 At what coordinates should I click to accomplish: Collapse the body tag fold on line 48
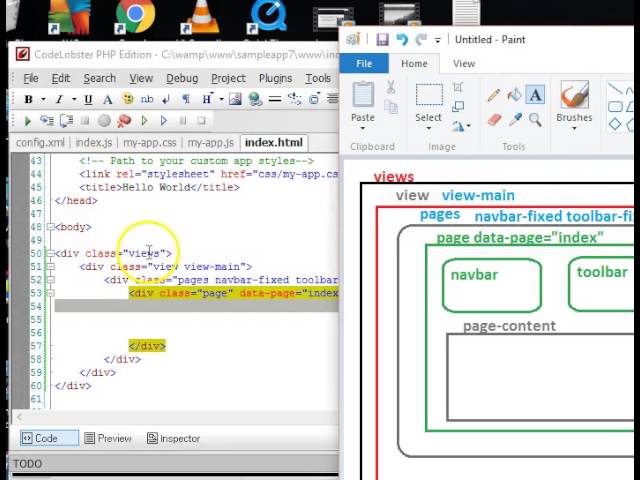51,227
